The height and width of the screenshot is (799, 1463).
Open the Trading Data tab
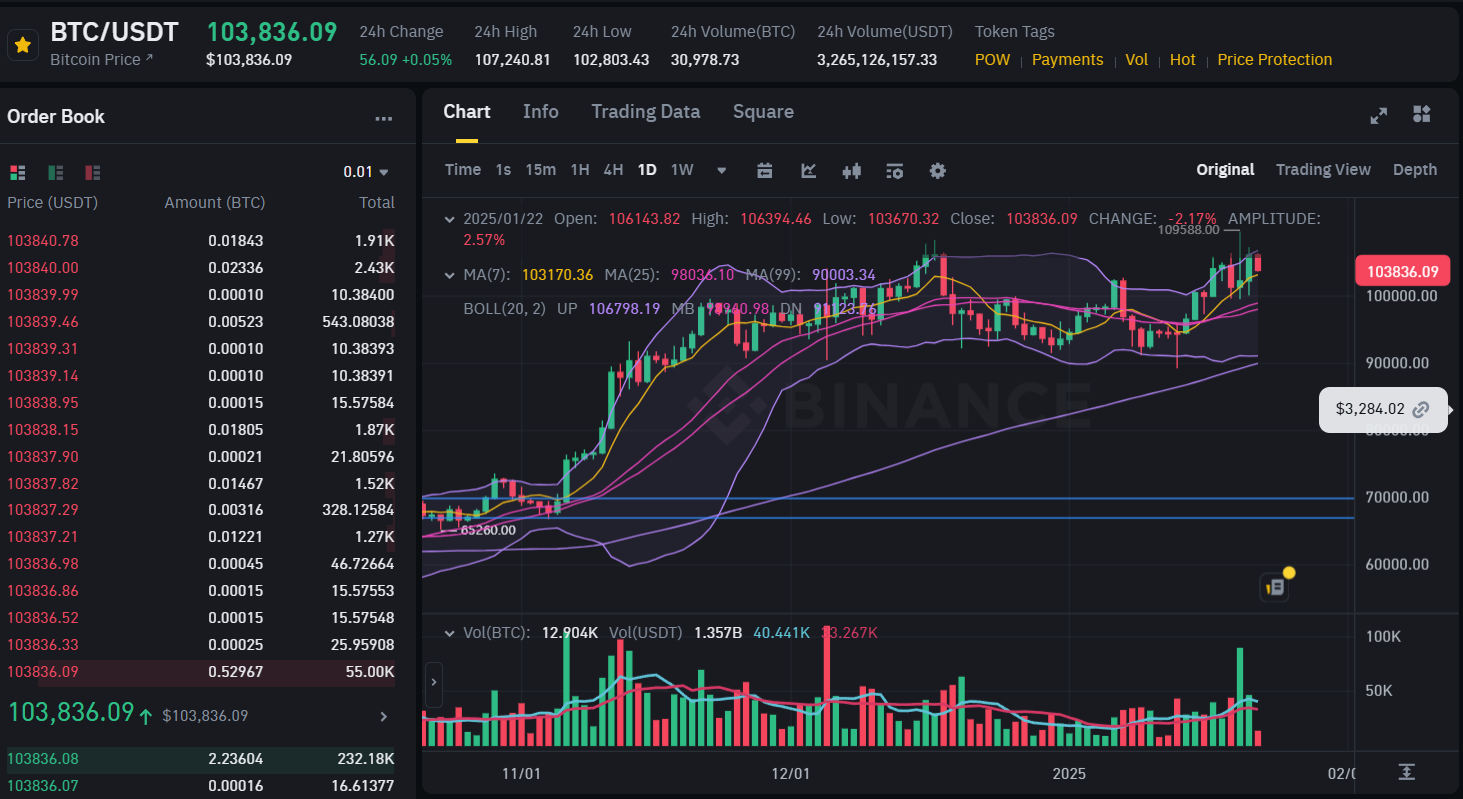pos(646,111)
